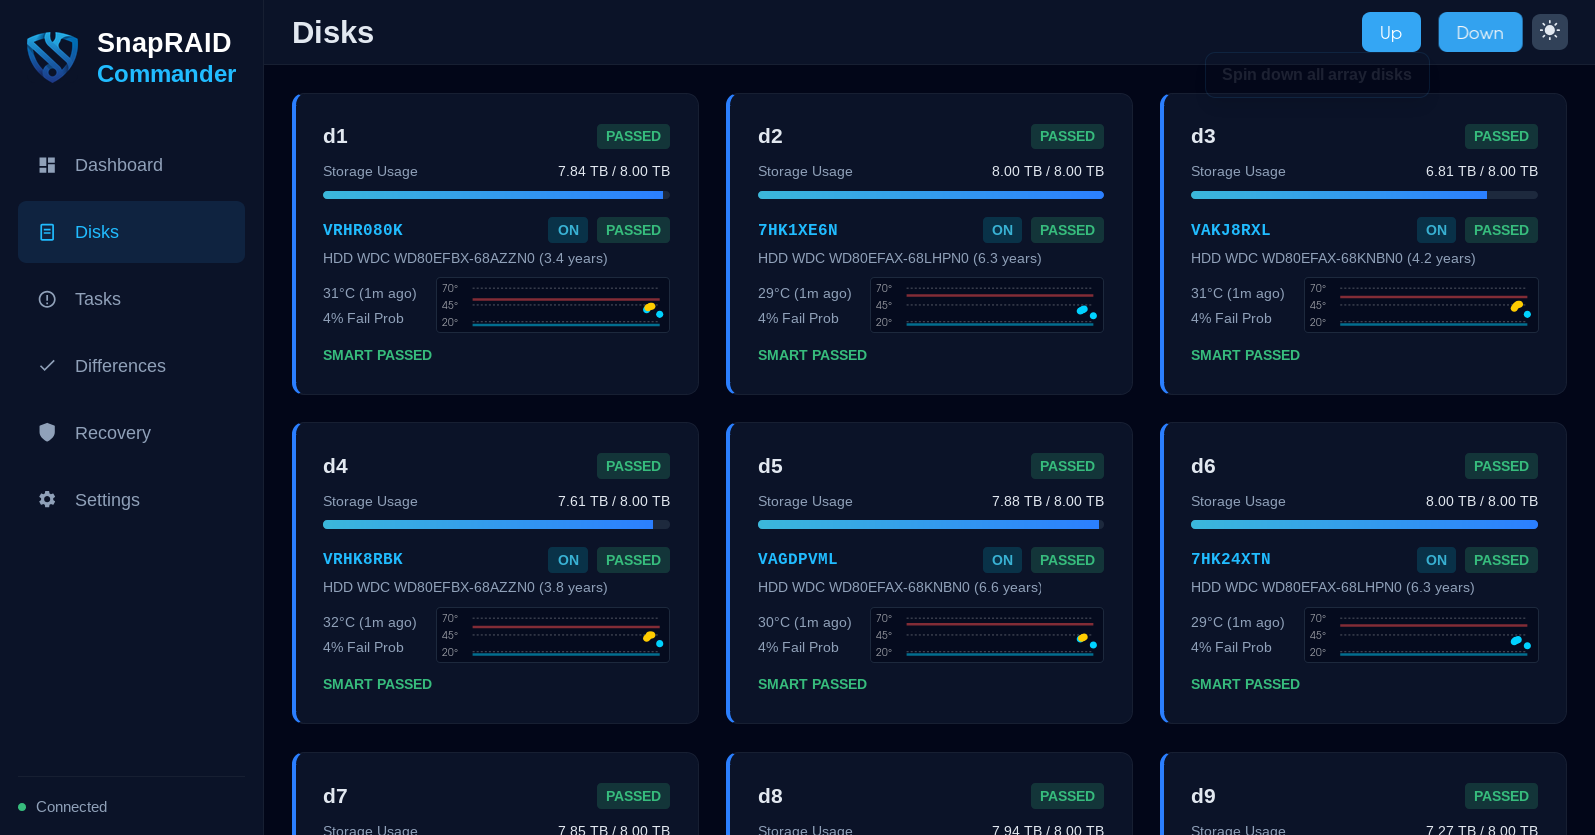Click the SMART PASSED text on d5
The image size is (1595, 835).
coord(812,684)
